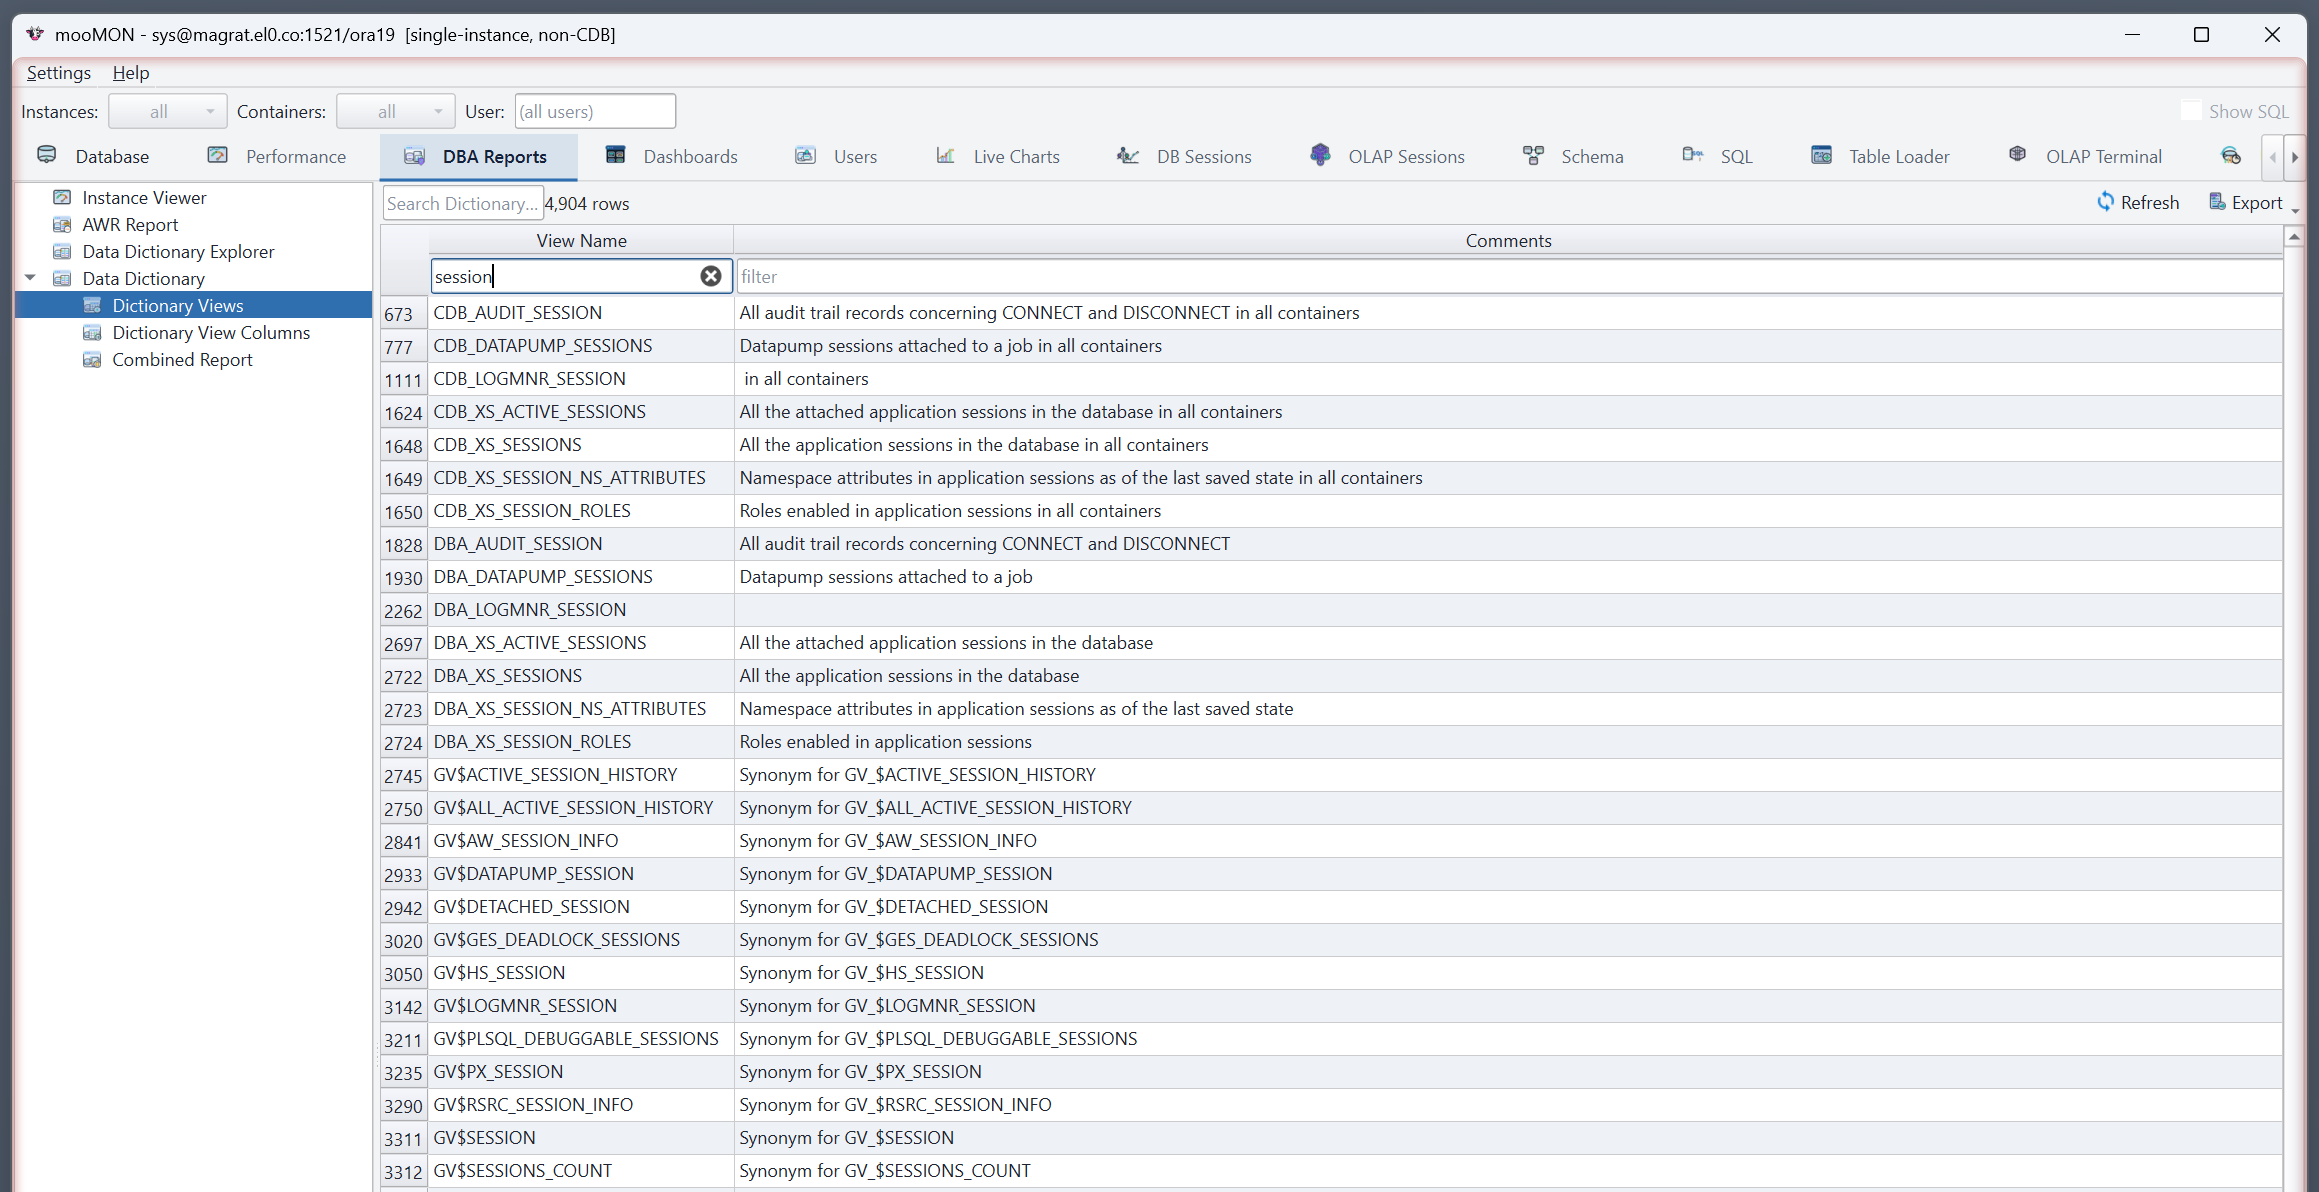Click 'Synonym for GV_$SESSIONS_COUNT' comment
Viewport: 2319px width, 1192px height.
[x=885, y=1171]
